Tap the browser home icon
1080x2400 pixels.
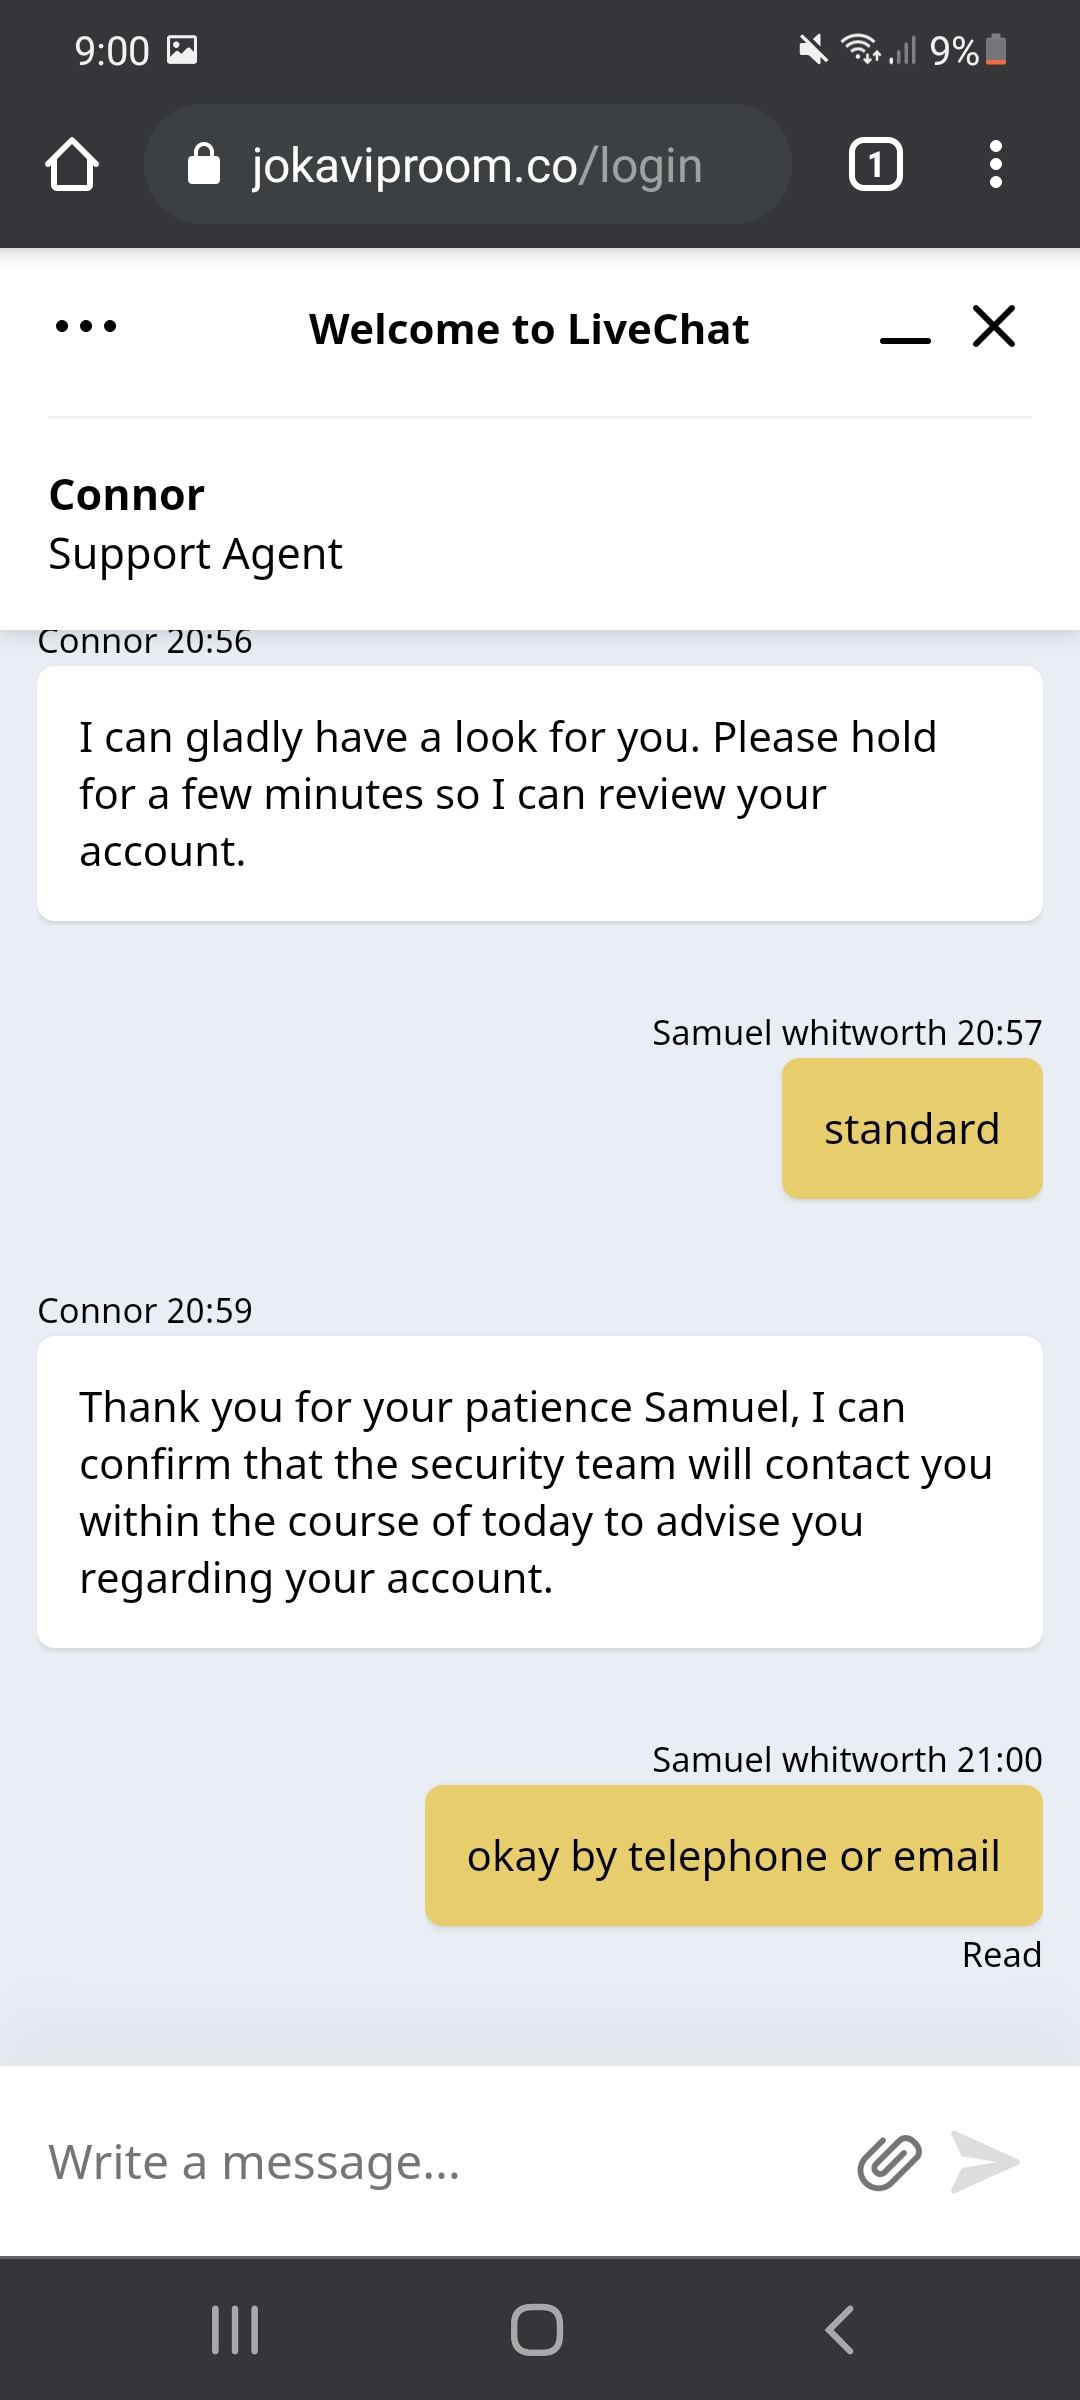[71, 165]
